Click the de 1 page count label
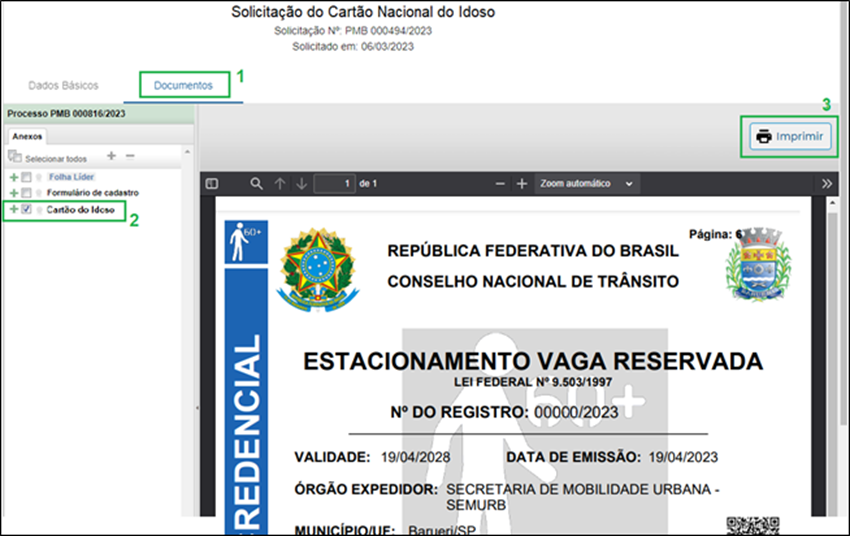The width and height of the screenshot is (850, 536). point(368,184)
